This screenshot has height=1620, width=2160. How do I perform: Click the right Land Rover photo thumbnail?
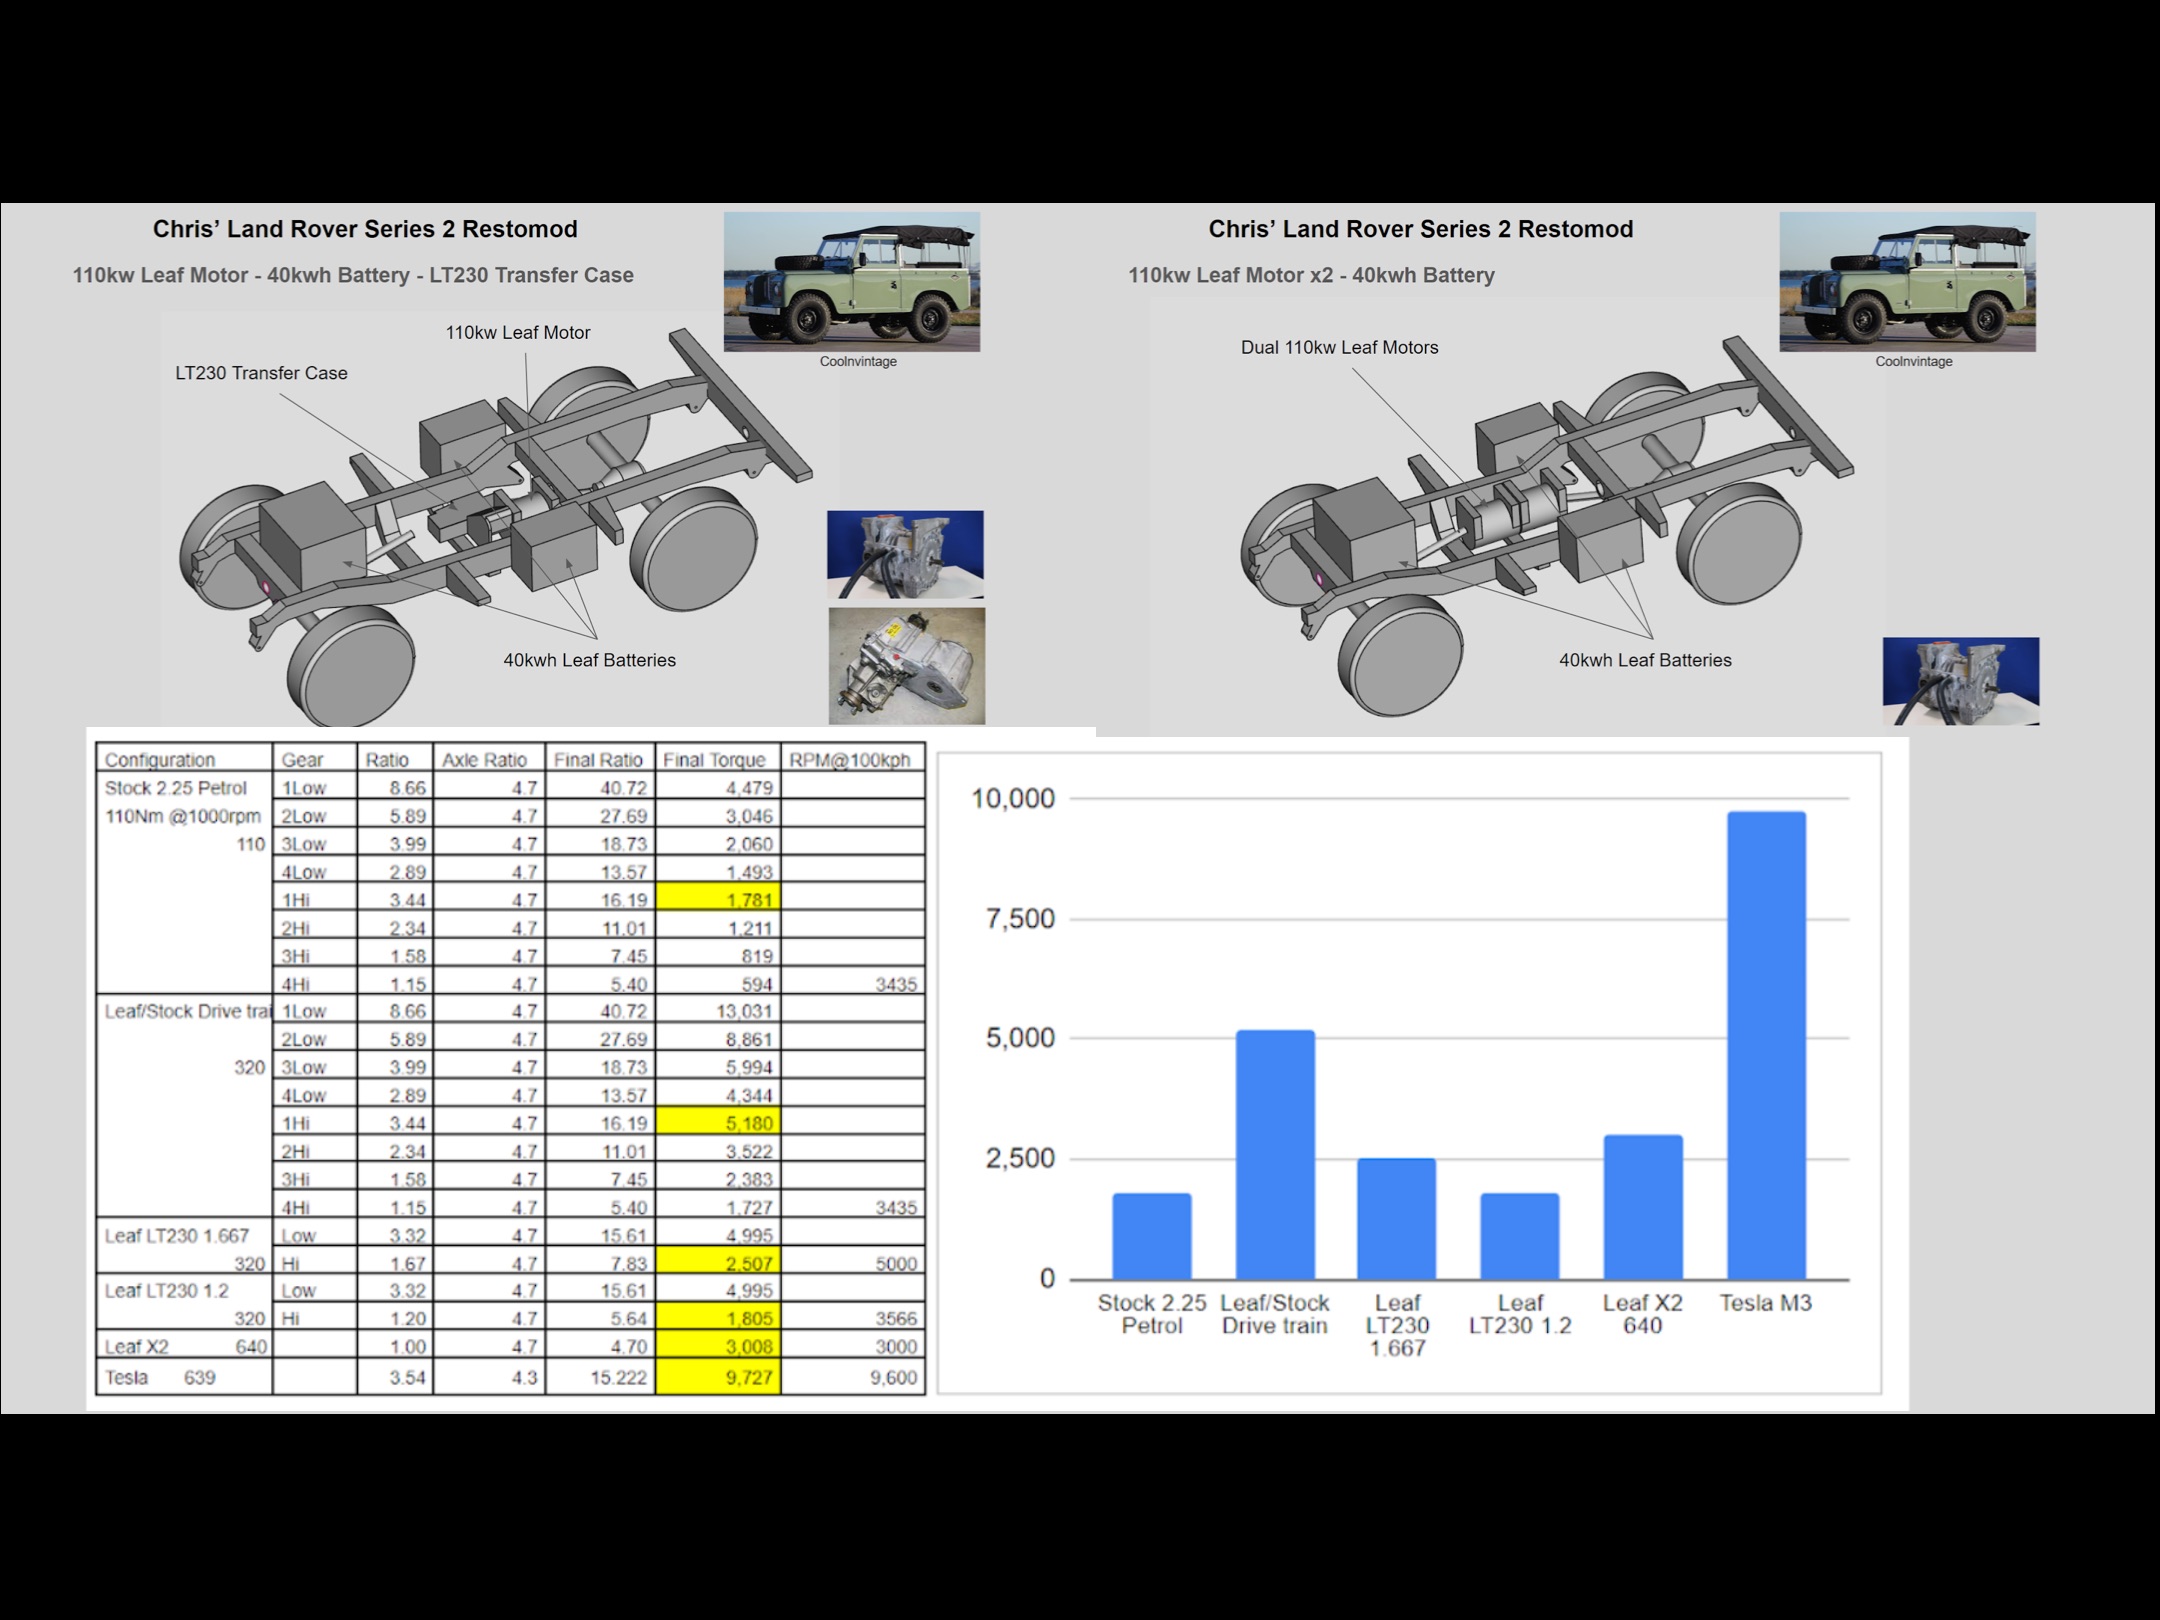point(1907,281)
